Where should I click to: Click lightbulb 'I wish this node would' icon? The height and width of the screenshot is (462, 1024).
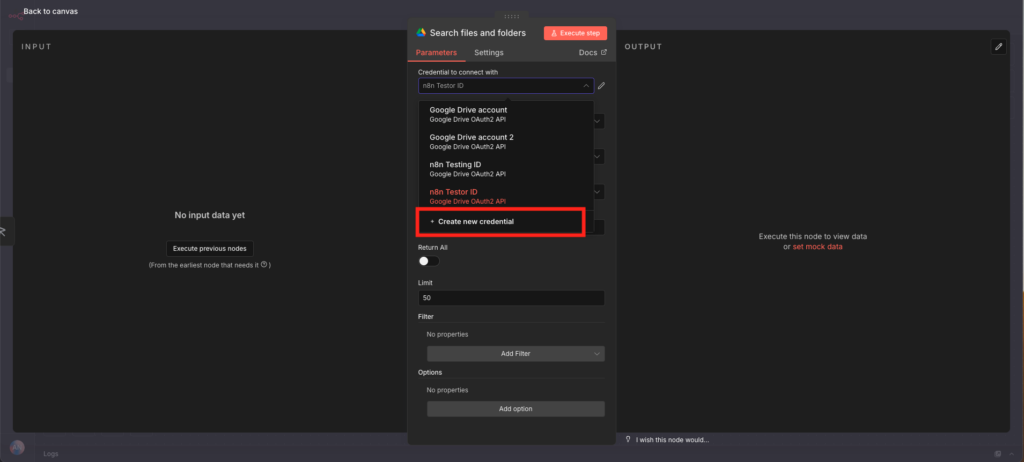pyautogui.click(x=628, y=439)
